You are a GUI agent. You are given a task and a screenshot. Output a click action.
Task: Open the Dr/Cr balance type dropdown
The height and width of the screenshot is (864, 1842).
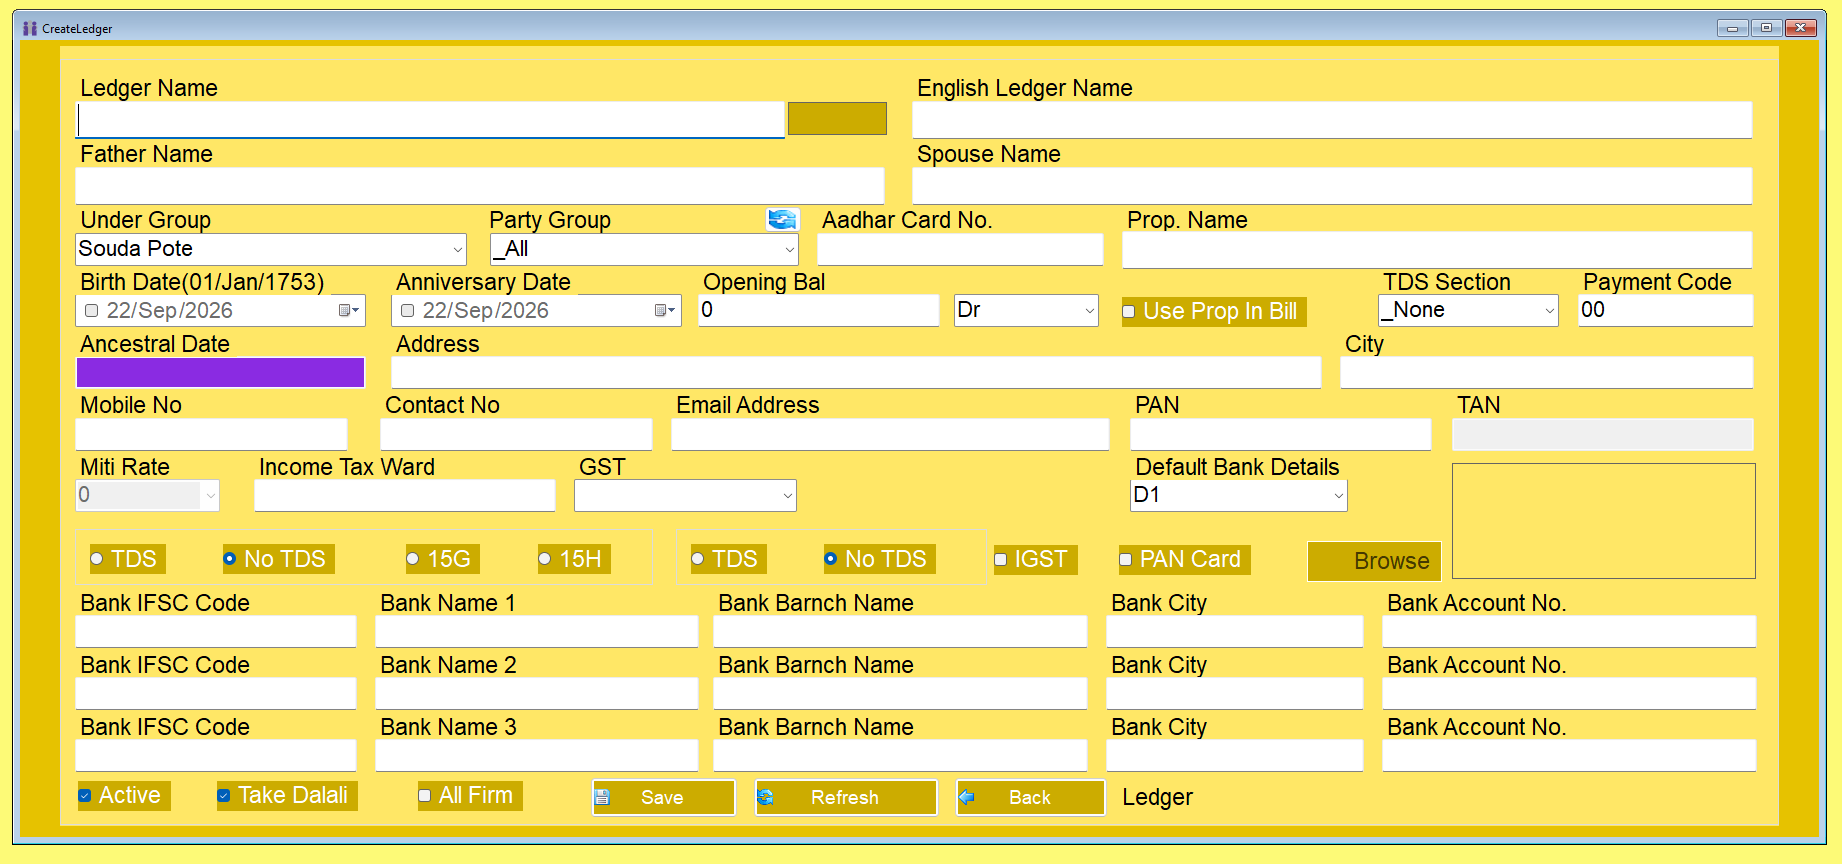(1090, 311)
